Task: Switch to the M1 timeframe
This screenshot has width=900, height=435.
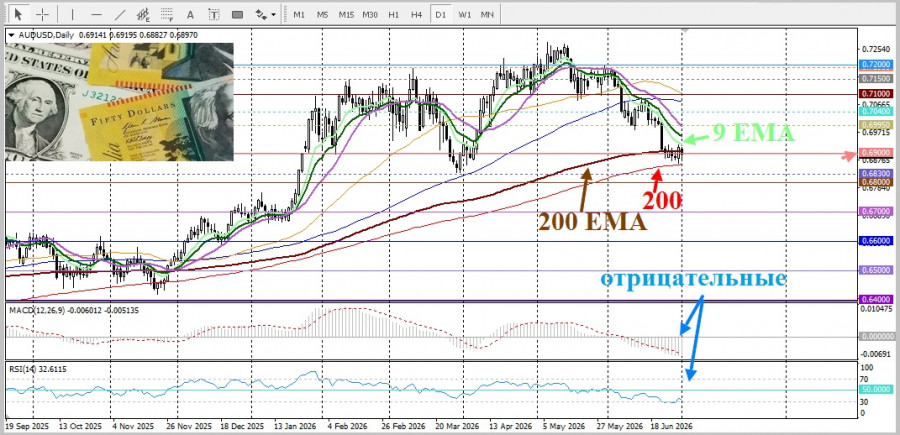Action: [x=299, y=14]
